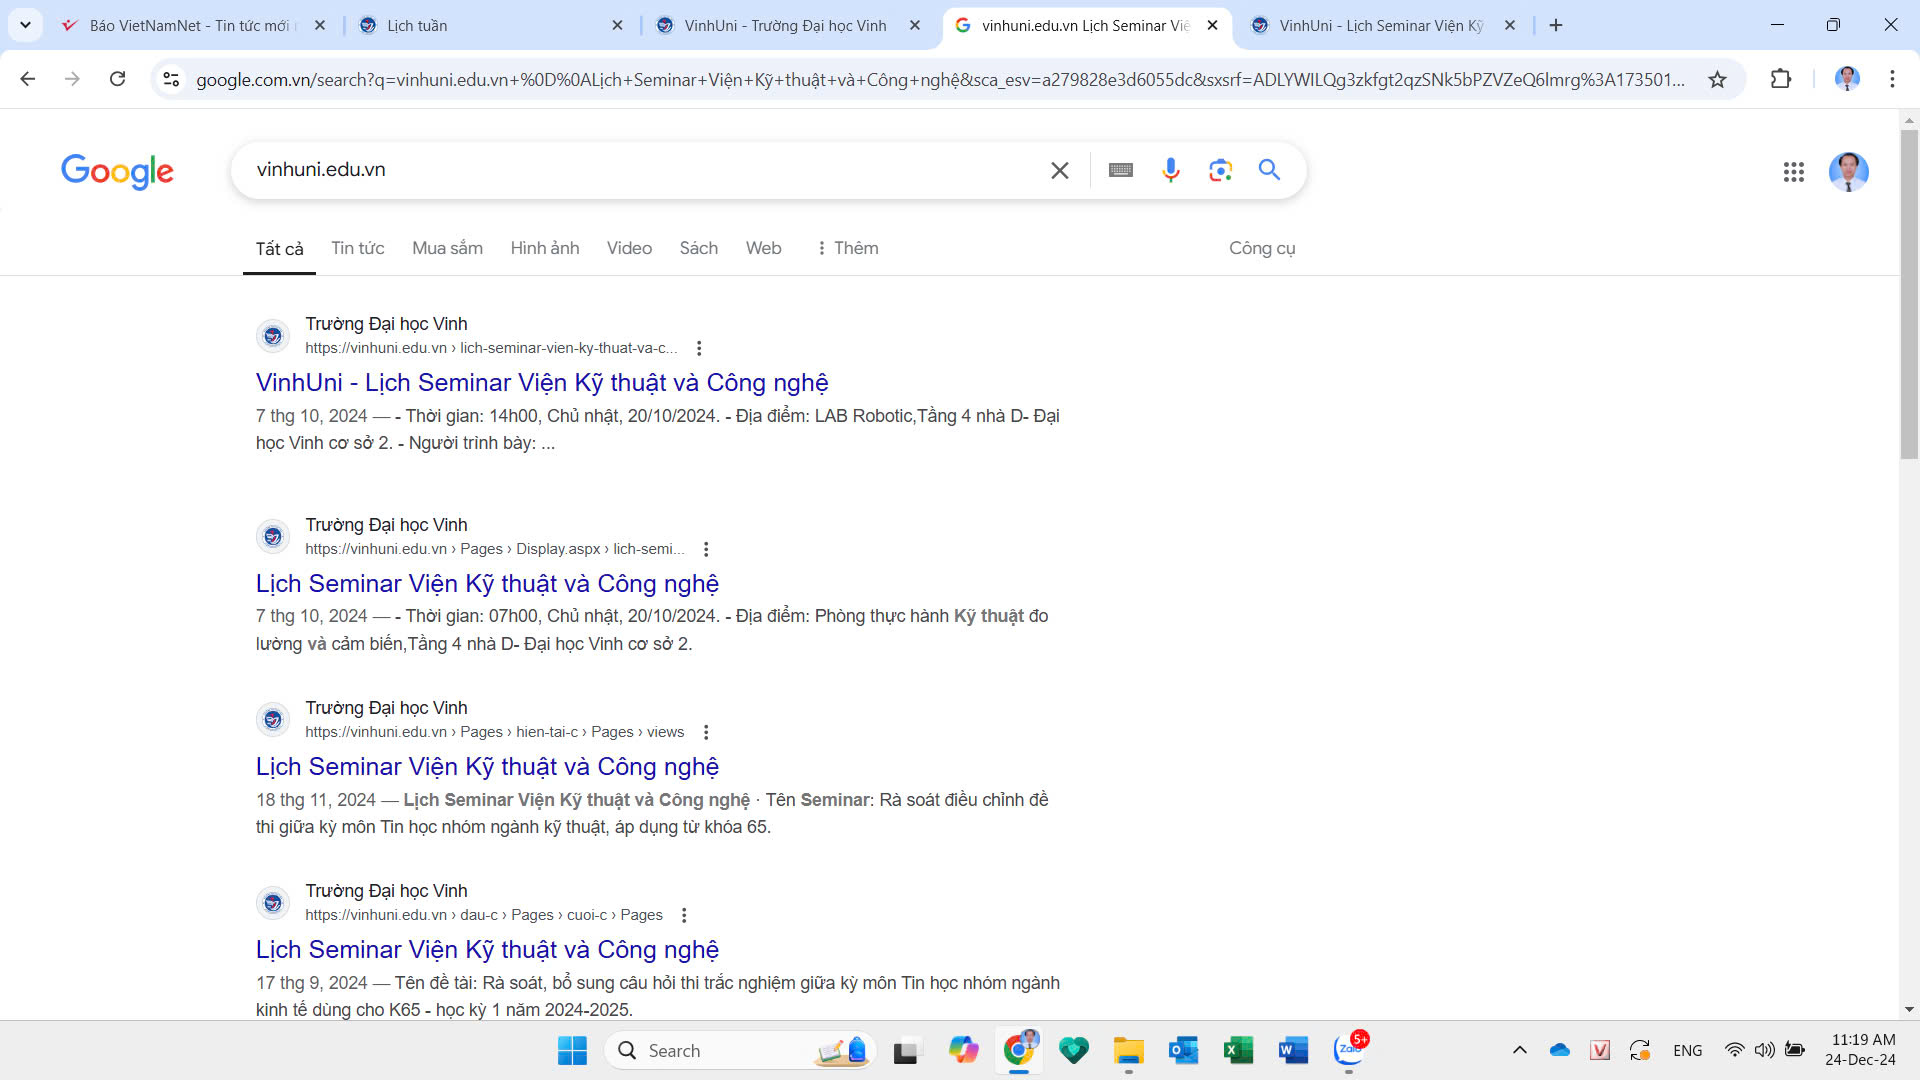1920x1080 pixels.
Task: Search by image with Google Lens icon
Action: 1220,171
